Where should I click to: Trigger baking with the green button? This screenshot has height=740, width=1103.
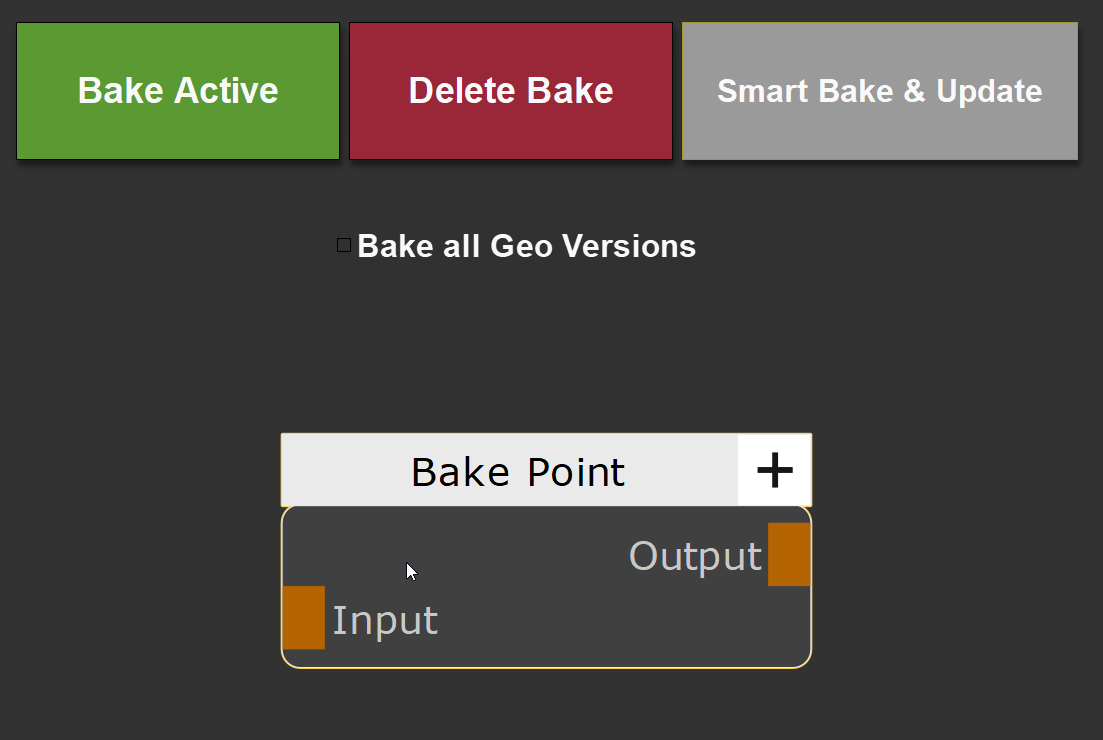178,91
